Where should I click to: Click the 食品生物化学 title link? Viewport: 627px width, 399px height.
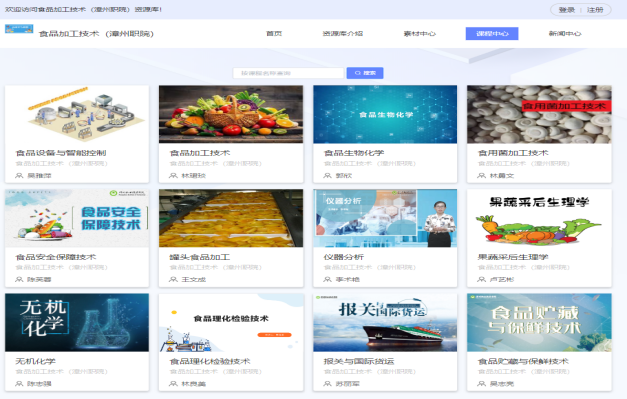coord(354,153)
